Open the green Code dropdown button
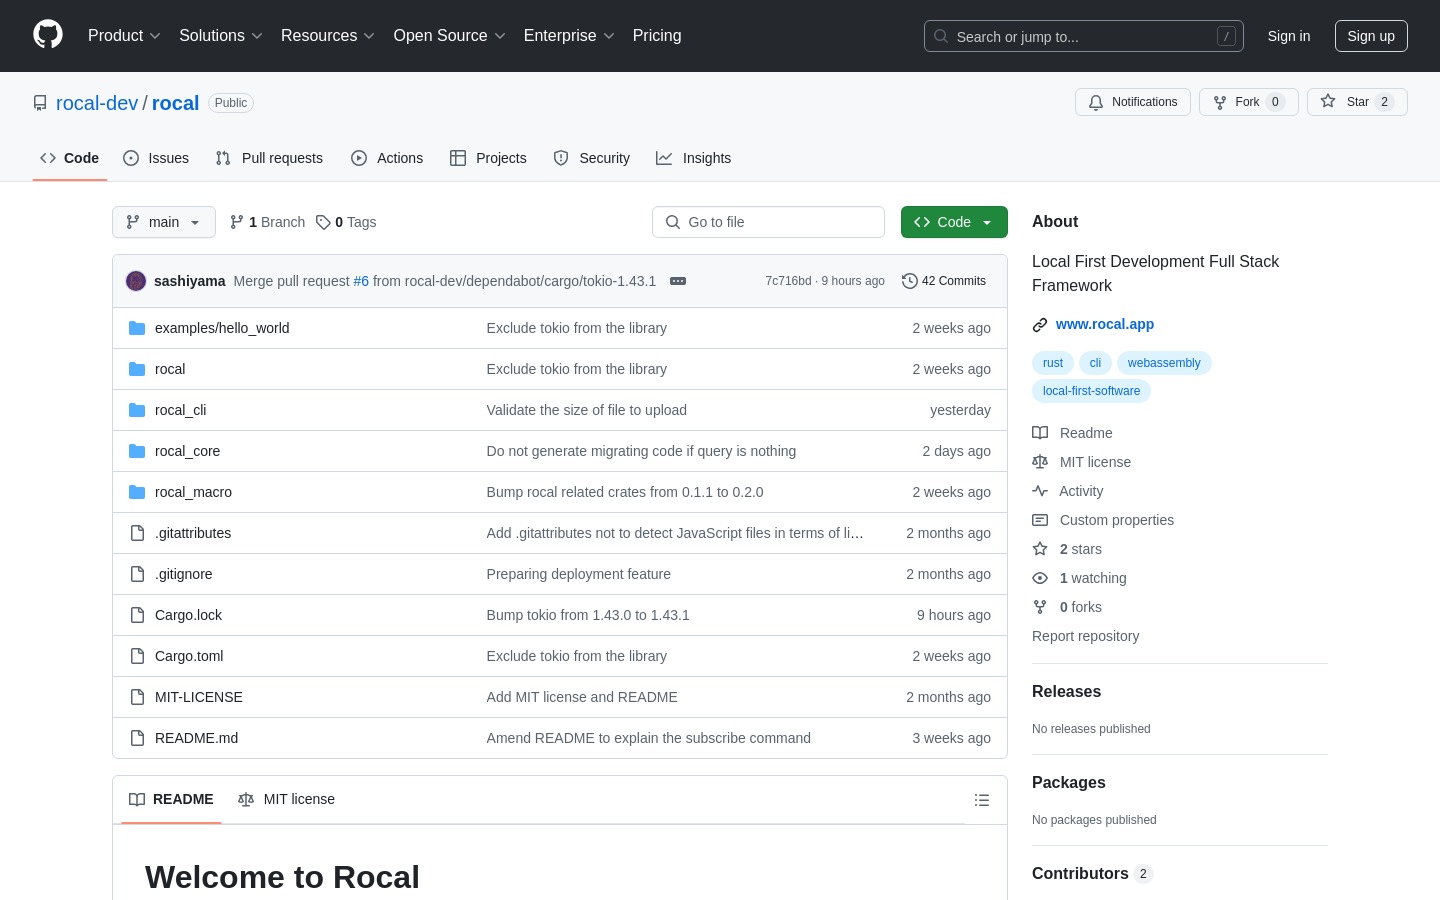This screenshot has width=1440, height=900. click(954, 222)
